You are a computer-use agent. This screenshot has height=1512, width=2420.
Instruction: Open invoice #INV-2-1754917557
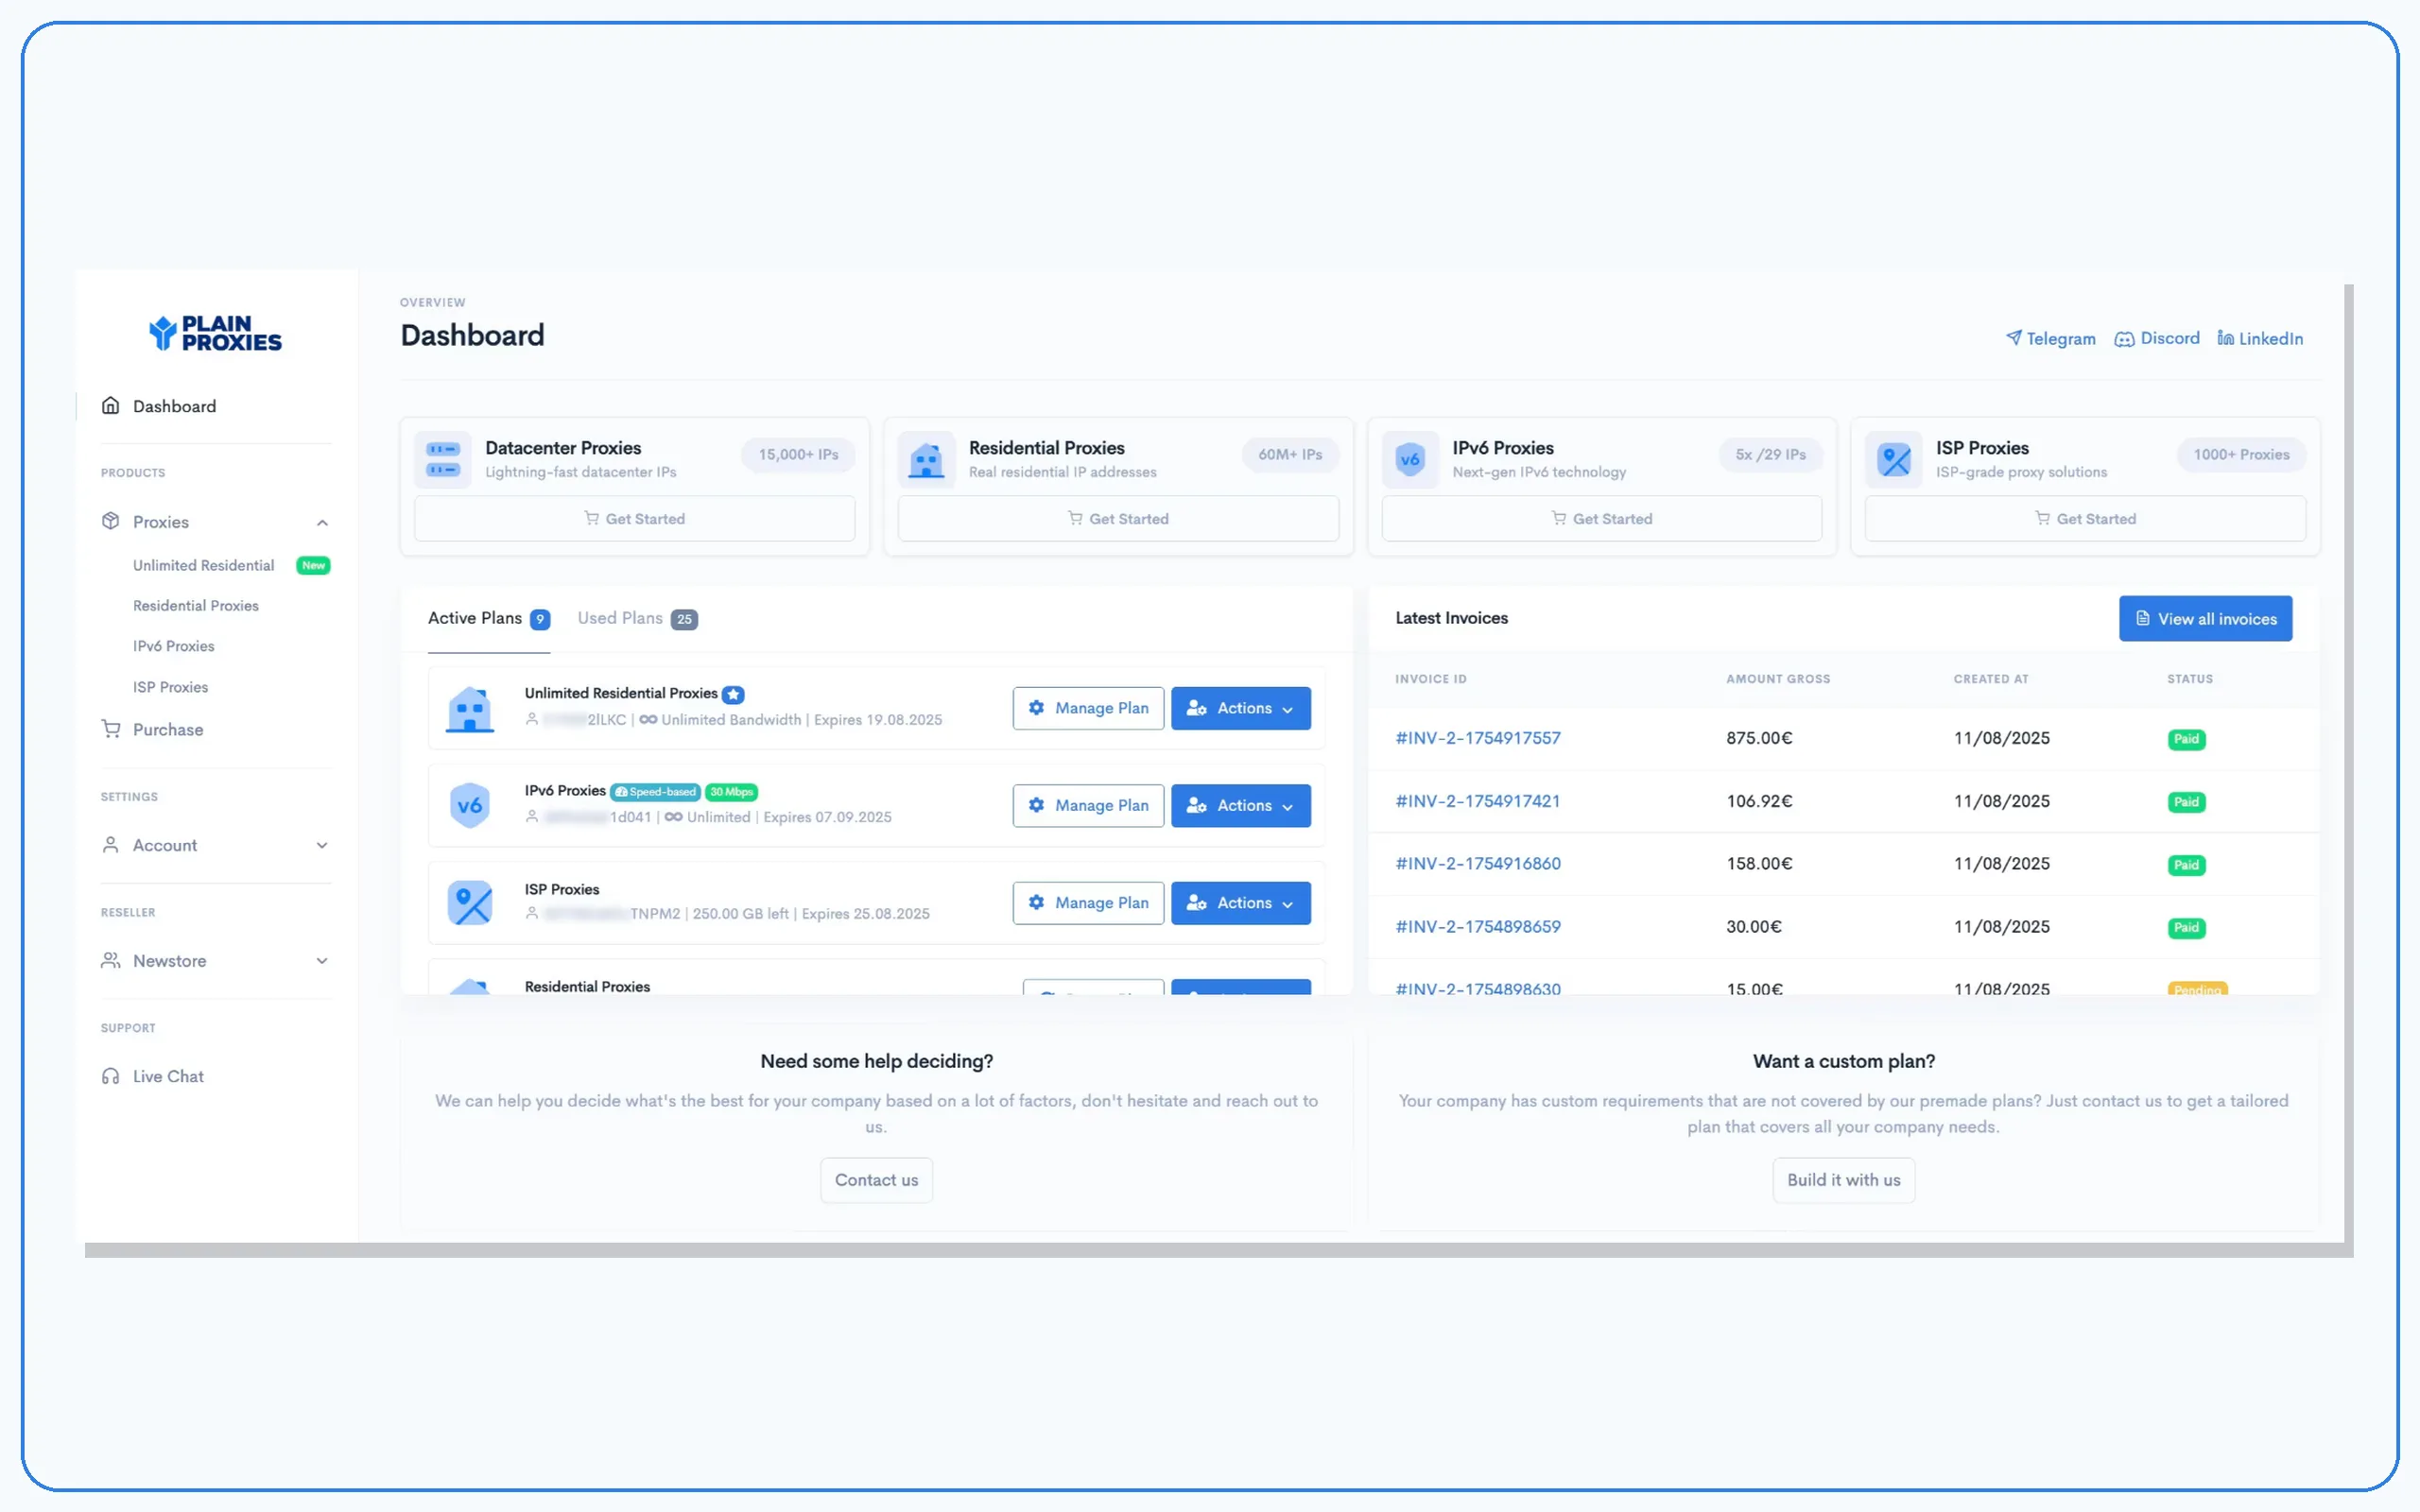coord(1477,738)
